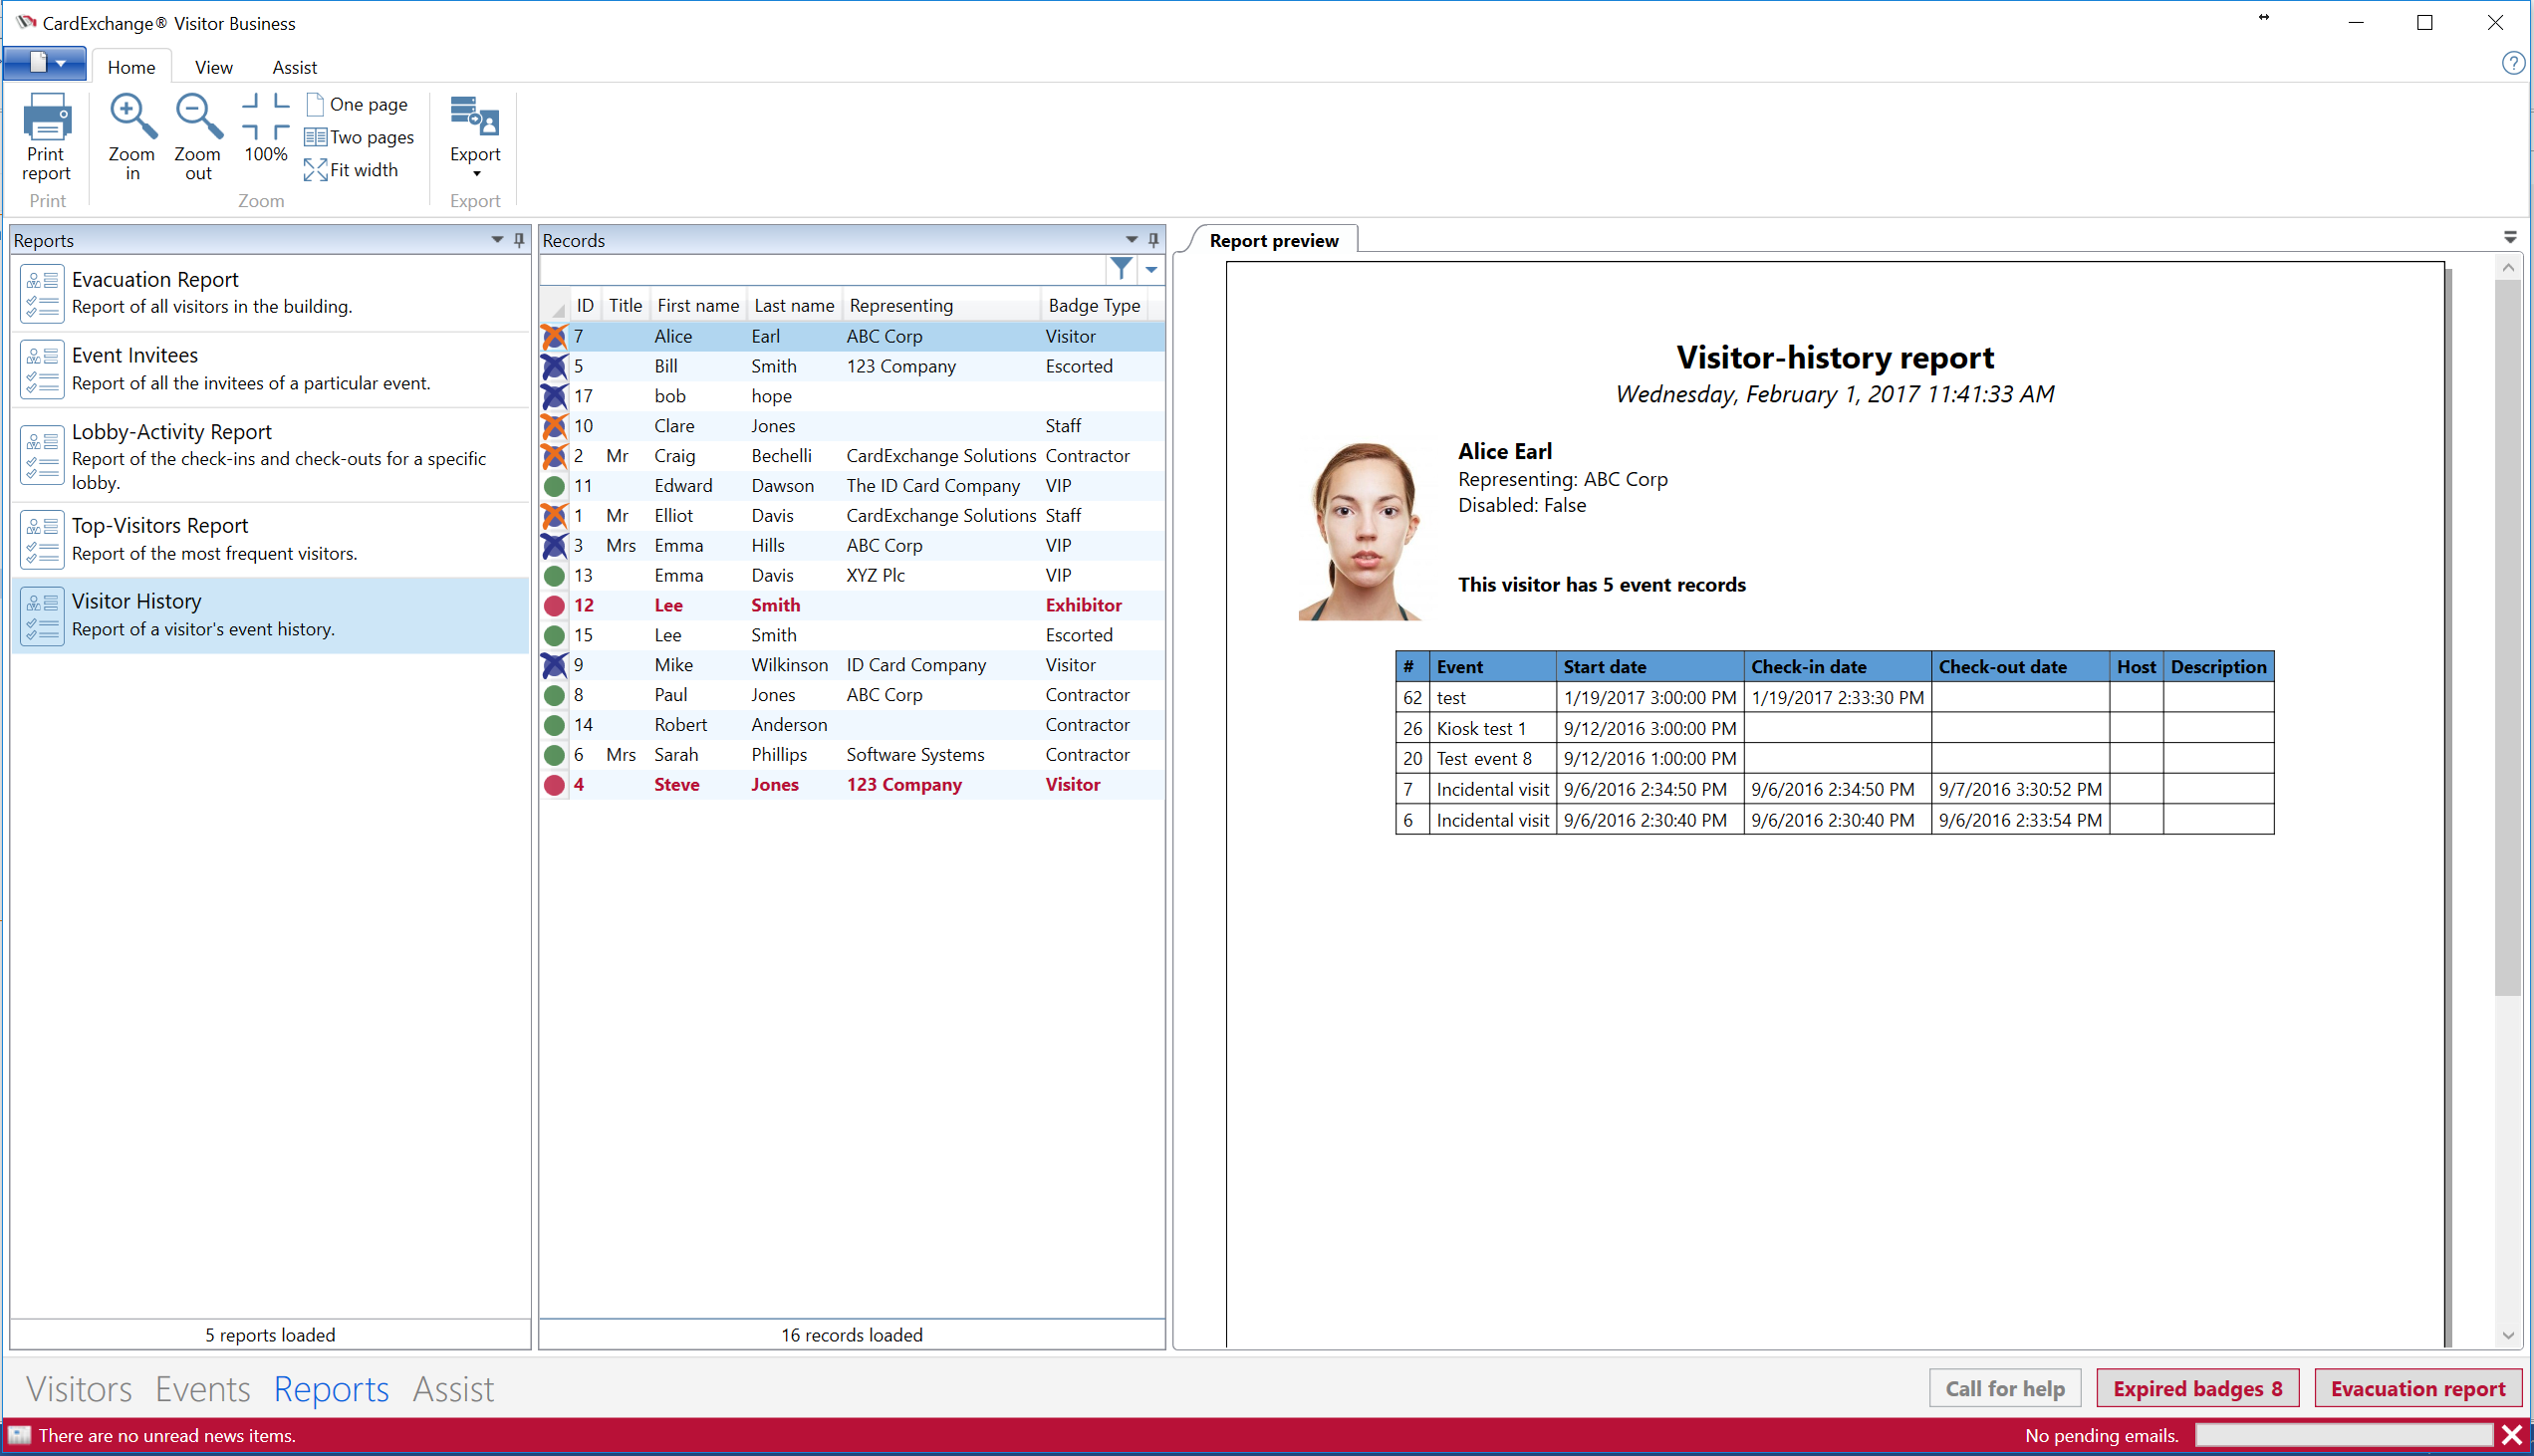Click the records filter funnel icon
The image size is (2534, 1456).
pos(1121,269)
